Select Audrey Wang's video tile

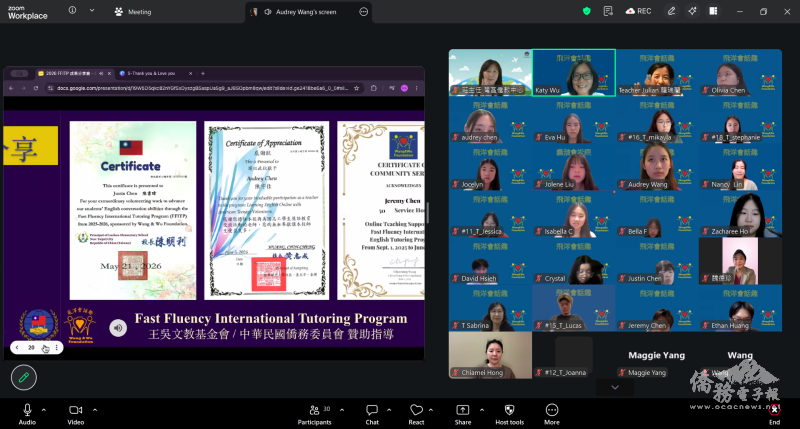click(x=657, y=166)
